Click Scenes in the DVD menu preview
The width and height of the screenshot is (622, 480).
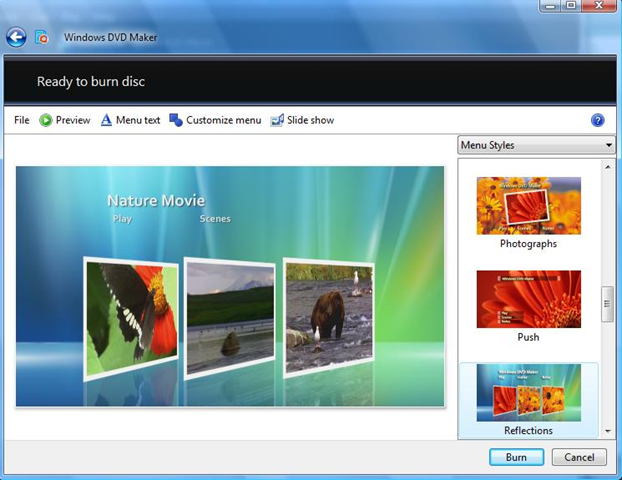tap(215, 219)
